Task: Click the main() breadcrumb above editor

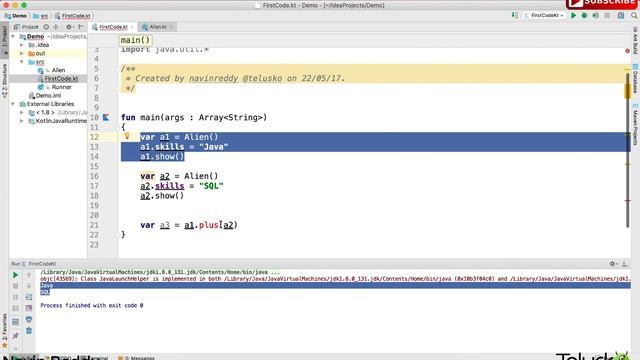Action: point(136,40)
